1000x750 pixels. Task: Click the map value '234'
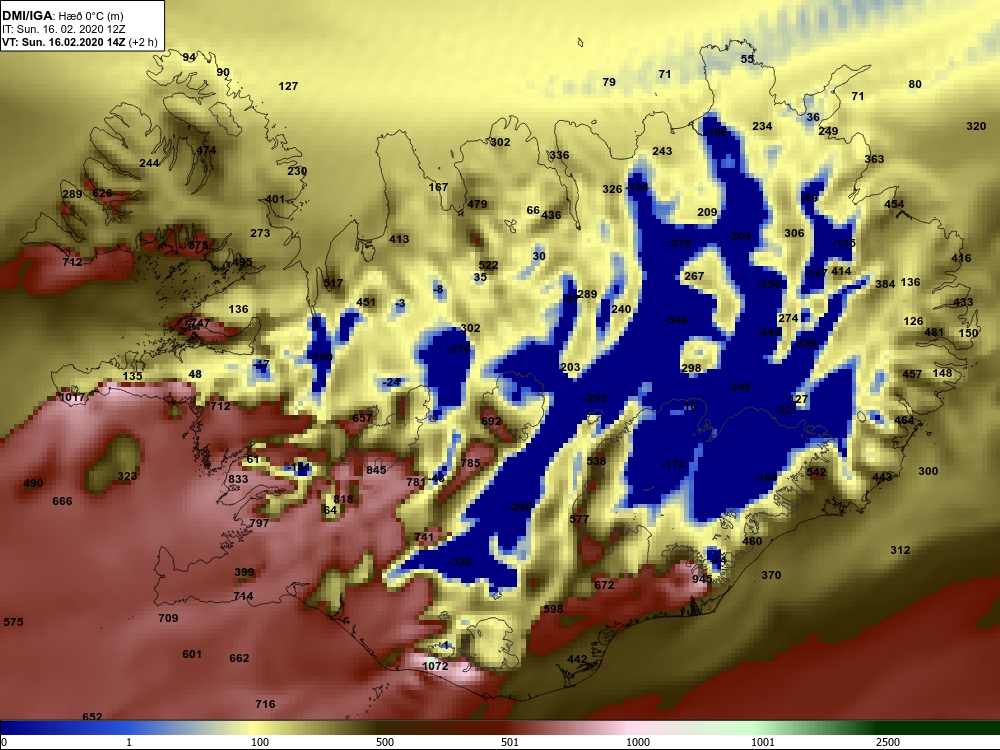[x=762, y=126]
